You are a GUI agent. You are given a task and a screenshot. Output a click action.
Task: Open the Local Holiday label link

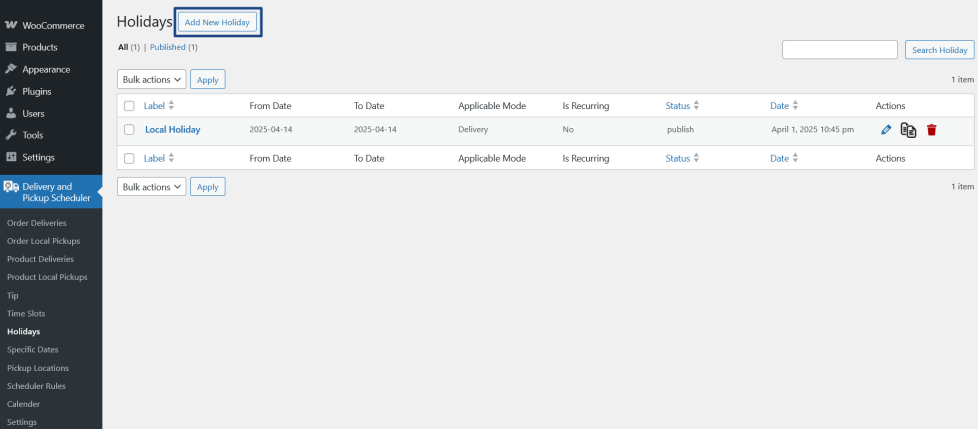tap(172, 130)
